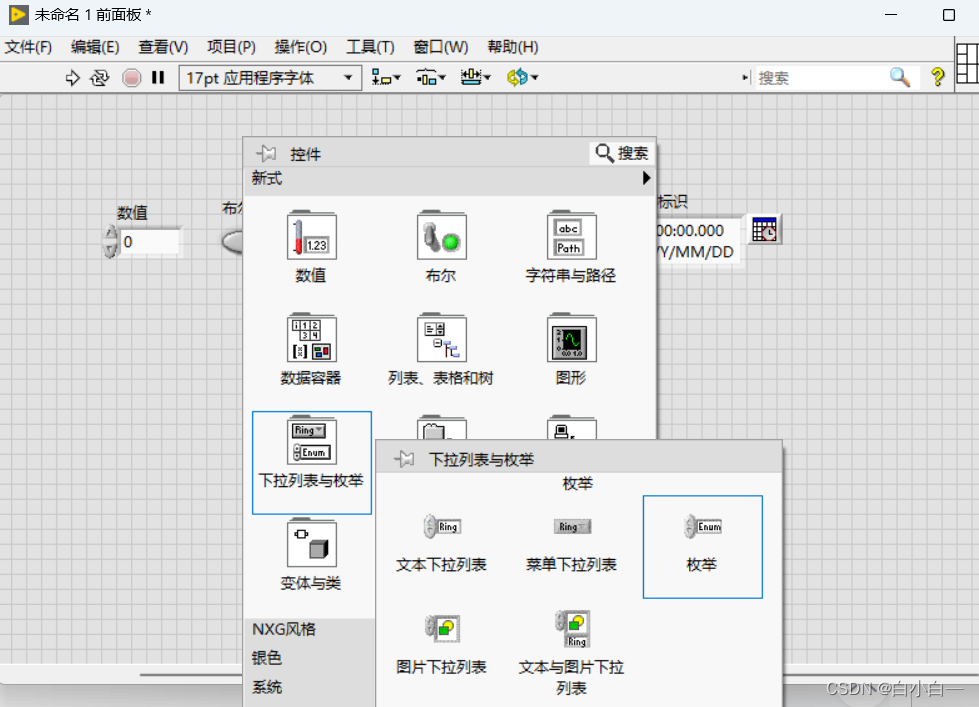Select the 文本与图片下拉列表 control
The height and width of the screenshot is (707, 979).
coord(571,653)
